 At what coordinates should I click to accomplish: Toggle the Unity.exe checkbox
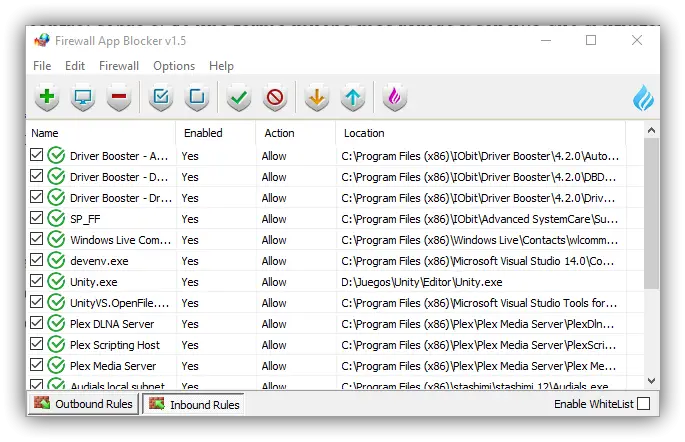(x=37, y=281)
